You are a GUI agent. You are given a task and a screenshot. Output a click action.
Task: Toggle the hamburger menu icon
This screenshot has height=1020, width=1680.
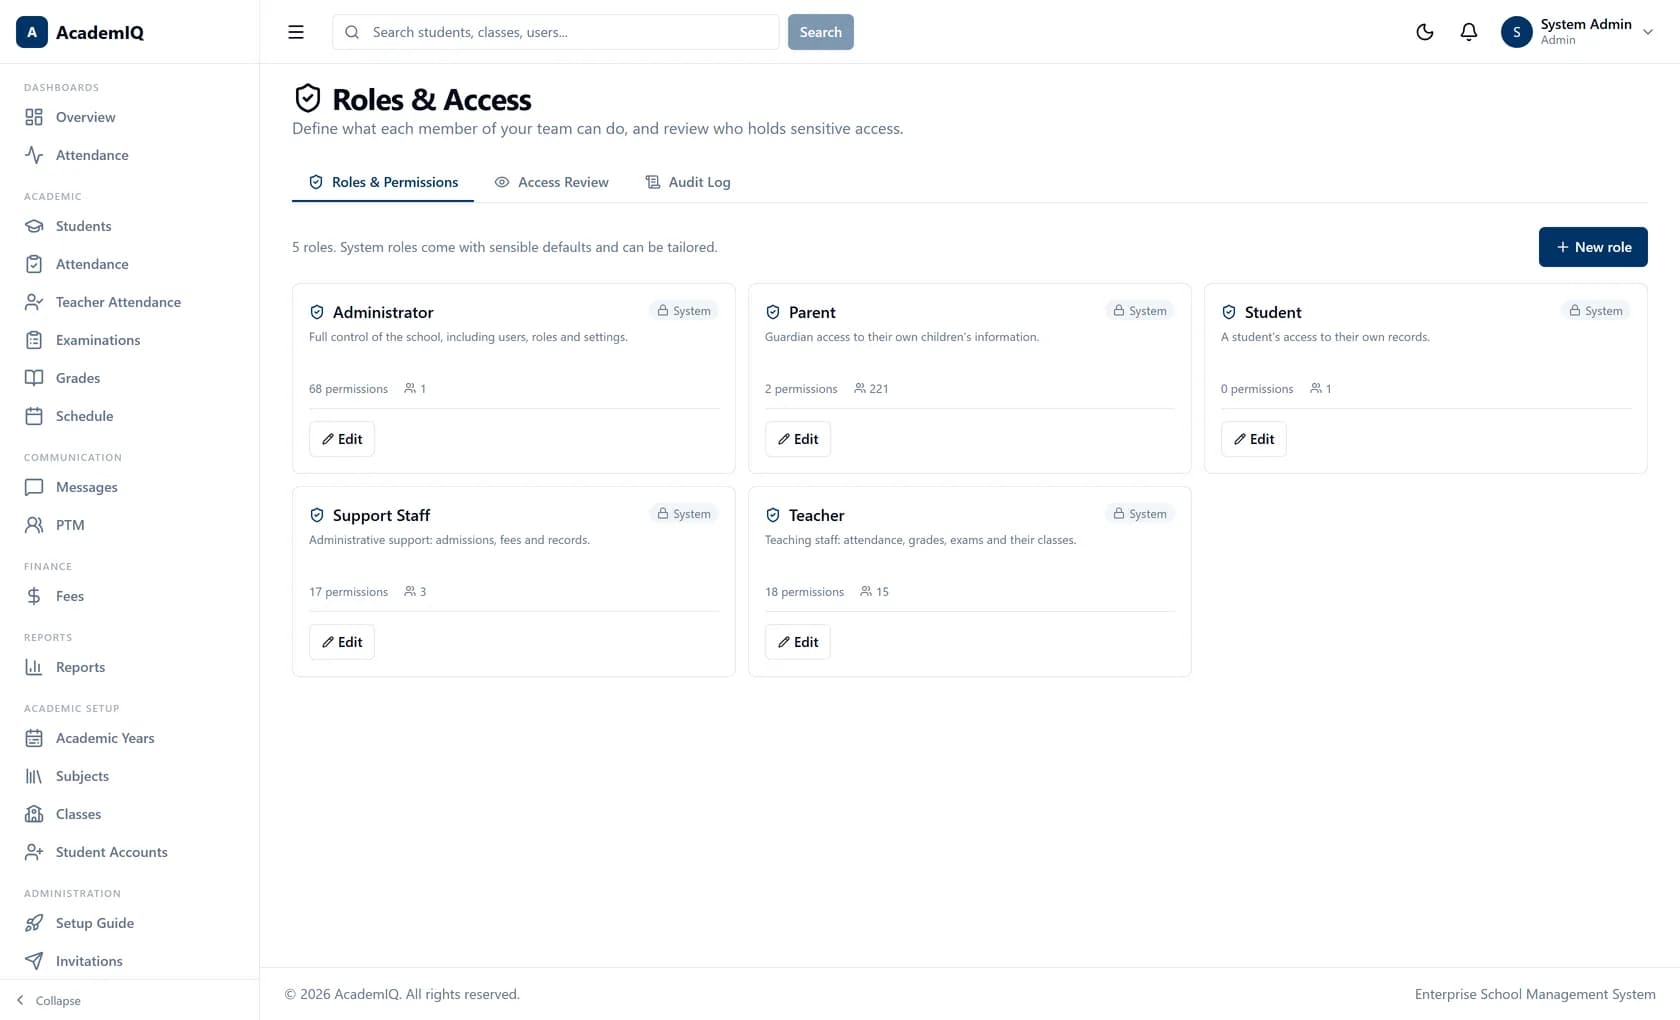(x=296, y=32)
